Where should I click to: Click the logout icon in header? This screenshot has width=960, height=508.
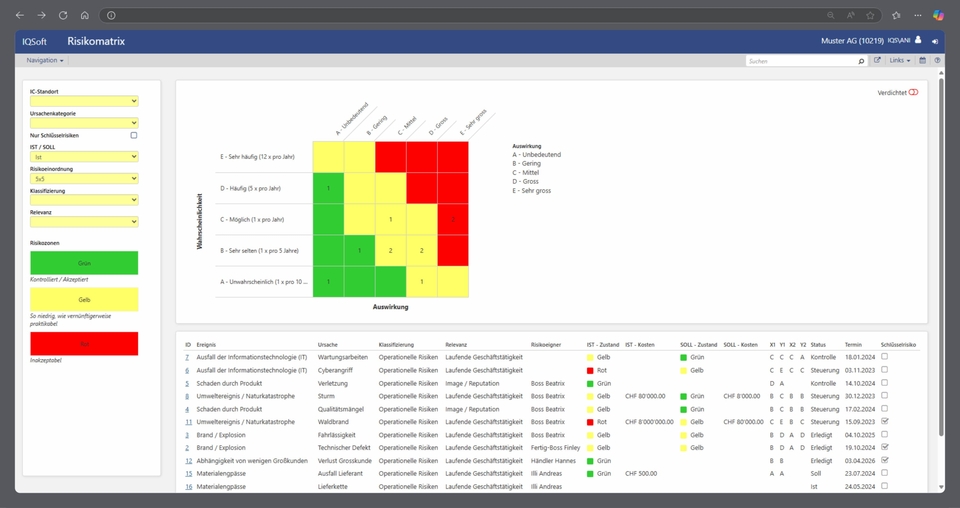935,42
